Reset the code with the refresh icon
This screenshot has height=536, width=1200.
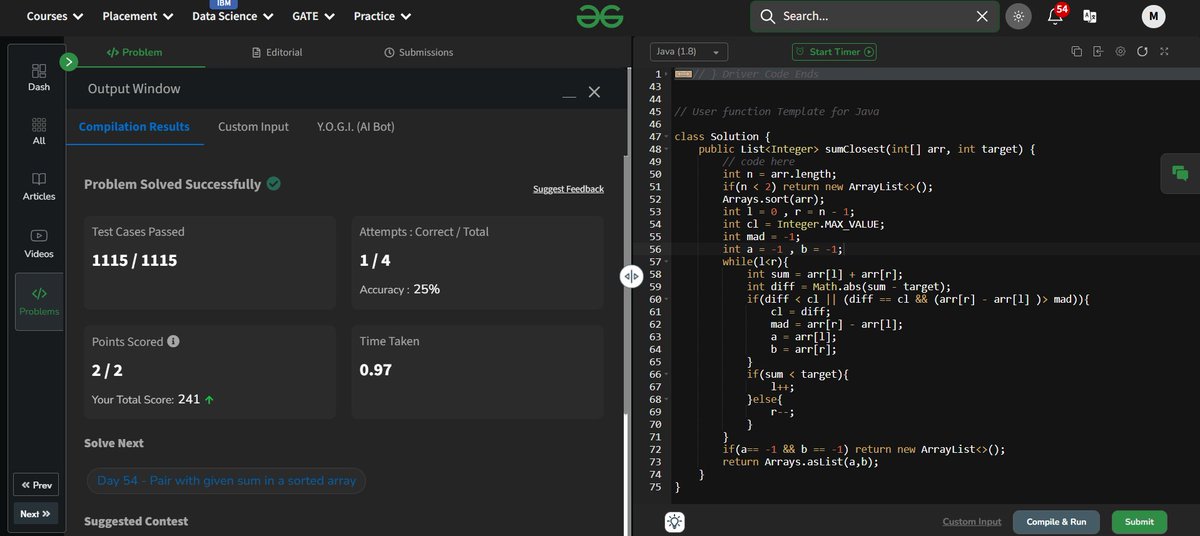pos(1142,52)
